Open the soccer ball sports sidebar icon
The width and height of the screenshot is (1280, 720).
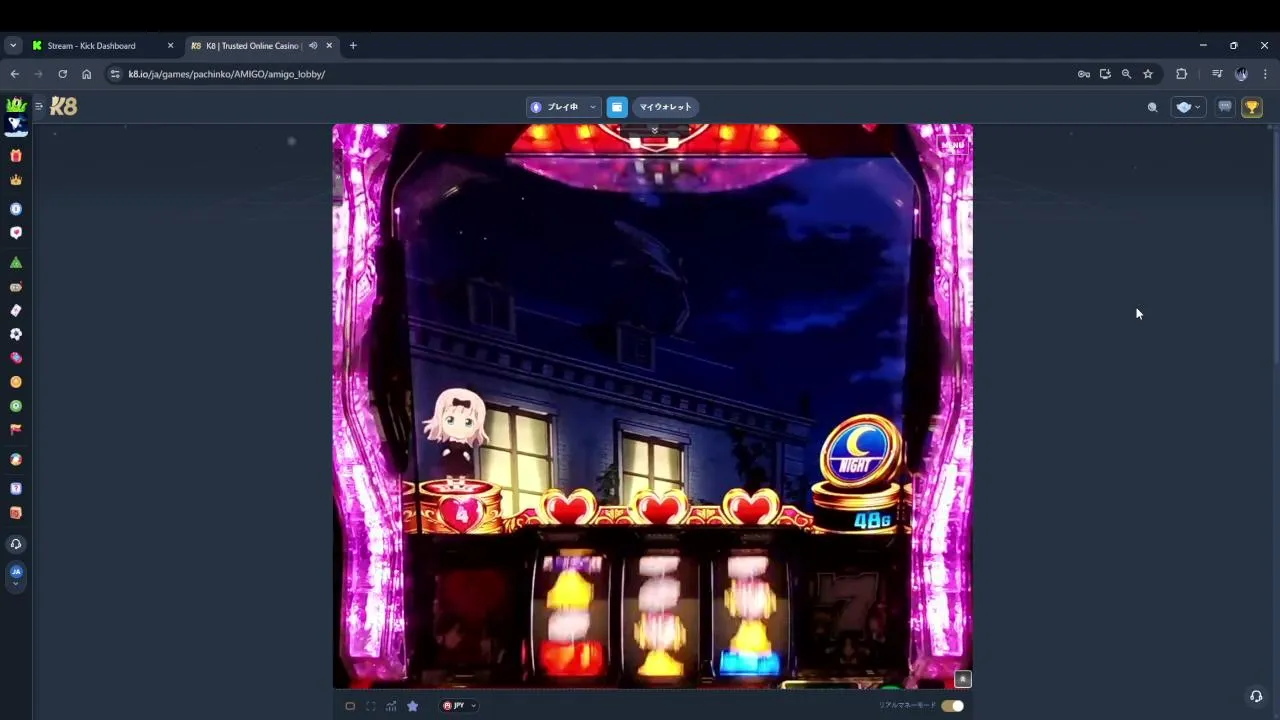[16, 334]
